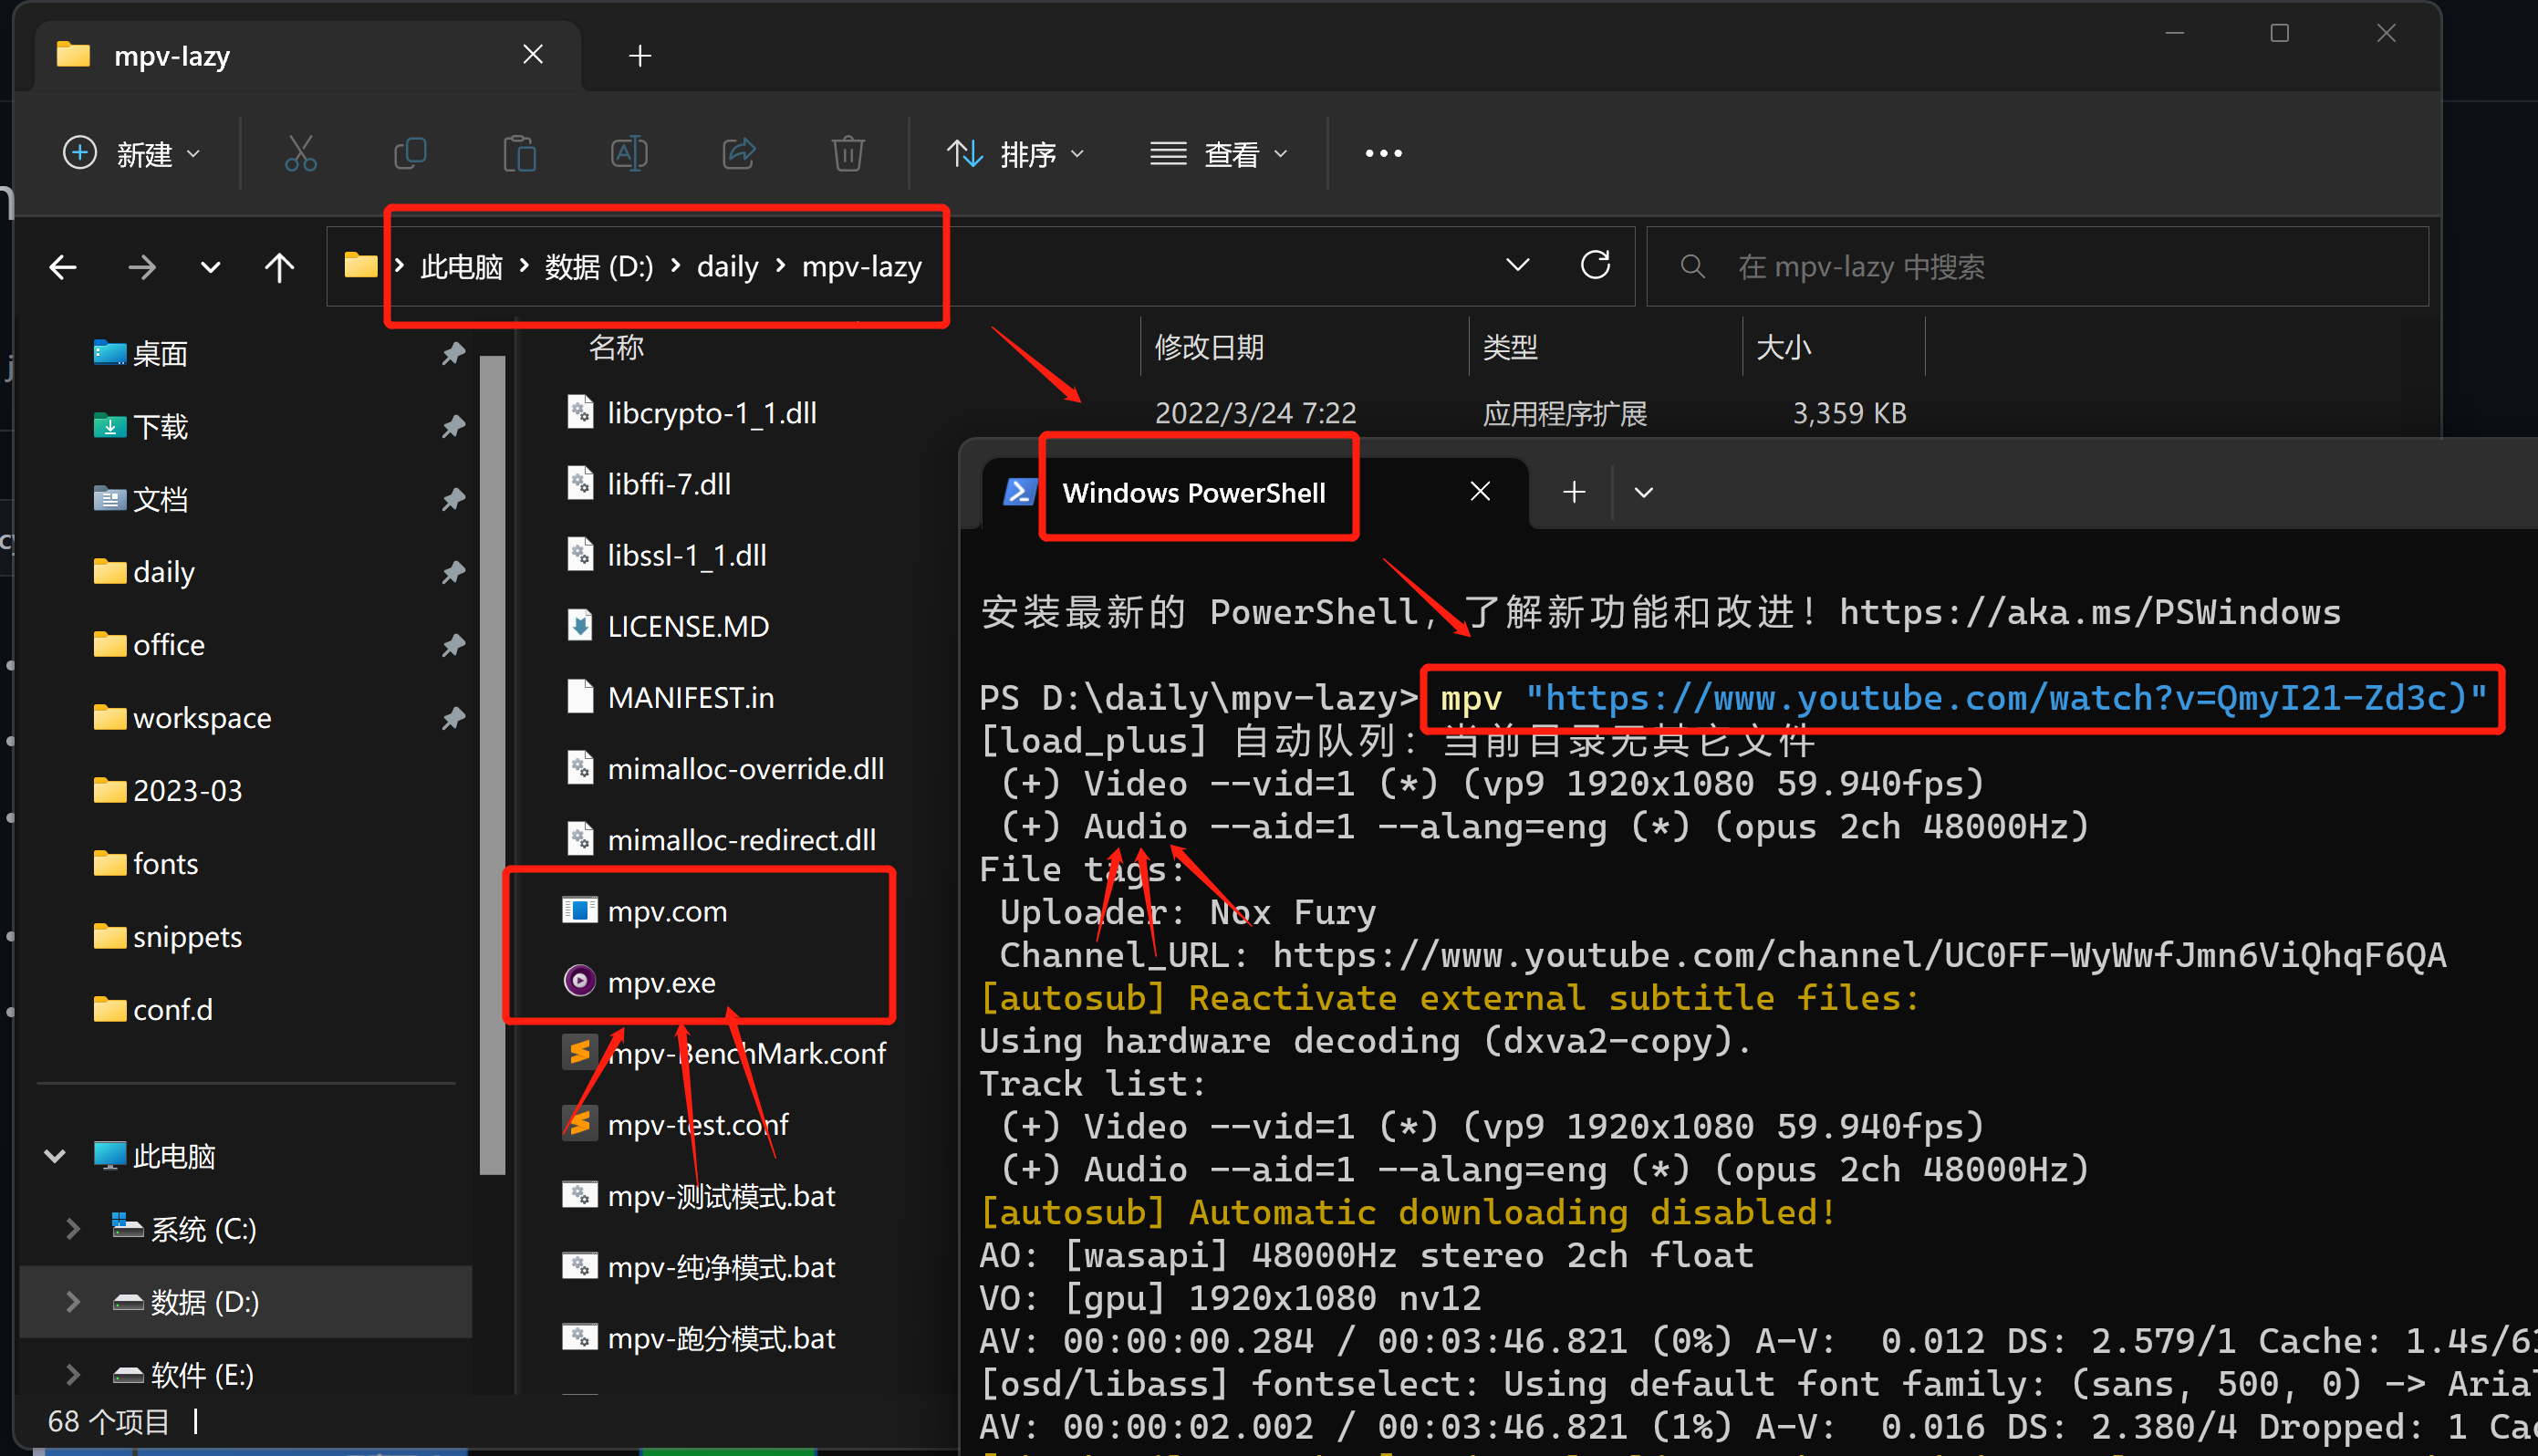
Task: Click the Share icon in Explorer toolbar
Action: 738,153
